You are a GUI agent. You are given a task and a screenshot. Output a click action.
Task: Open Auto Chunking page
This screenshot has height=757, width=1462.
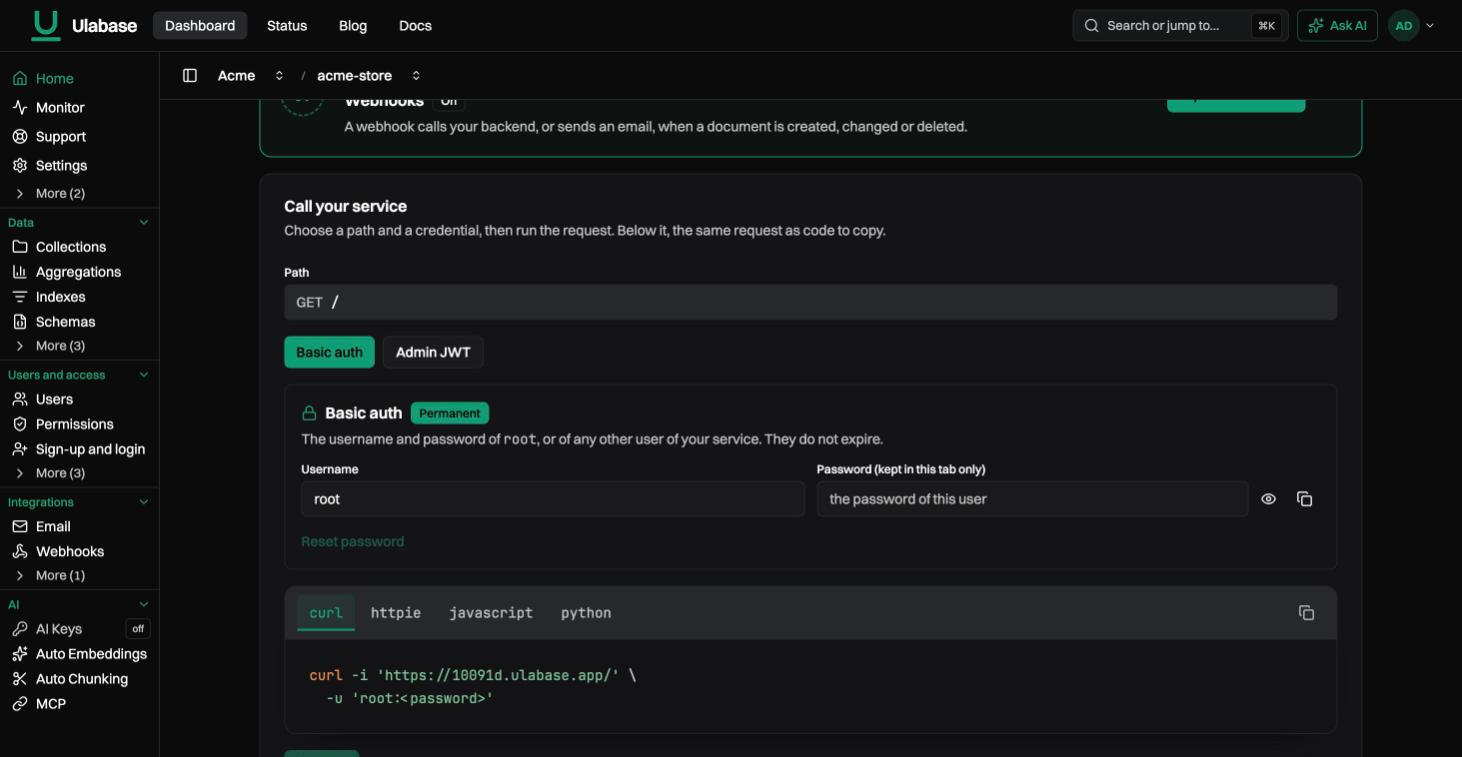click(80, 679)
